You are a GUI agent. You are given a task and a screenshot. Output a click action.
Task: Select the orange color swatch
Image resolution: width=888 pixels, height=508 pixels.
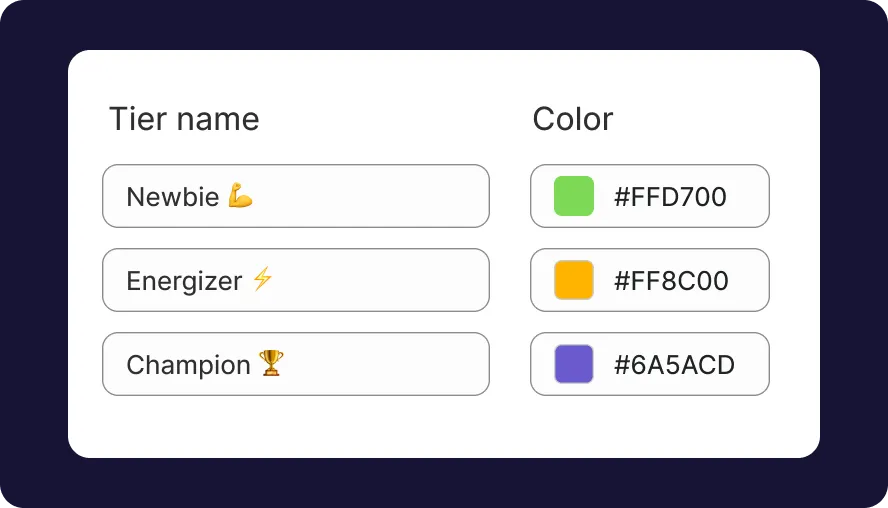[574, 280]
